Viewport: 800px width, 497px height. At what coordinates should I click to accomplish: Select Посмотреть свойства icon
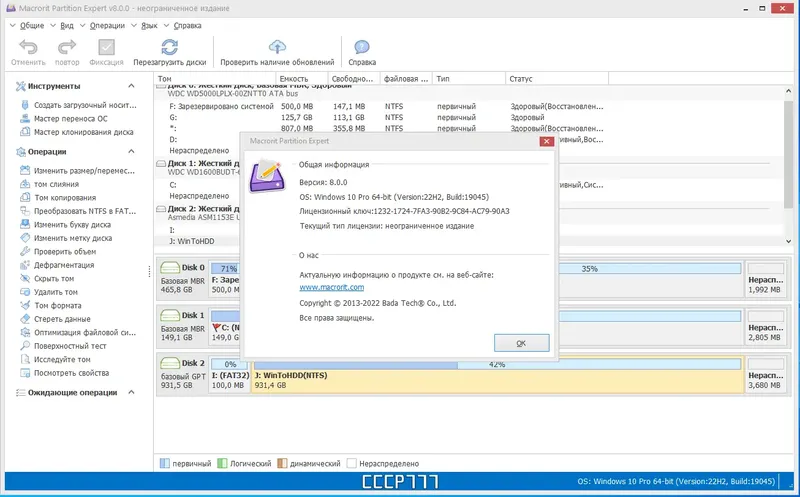24,373
